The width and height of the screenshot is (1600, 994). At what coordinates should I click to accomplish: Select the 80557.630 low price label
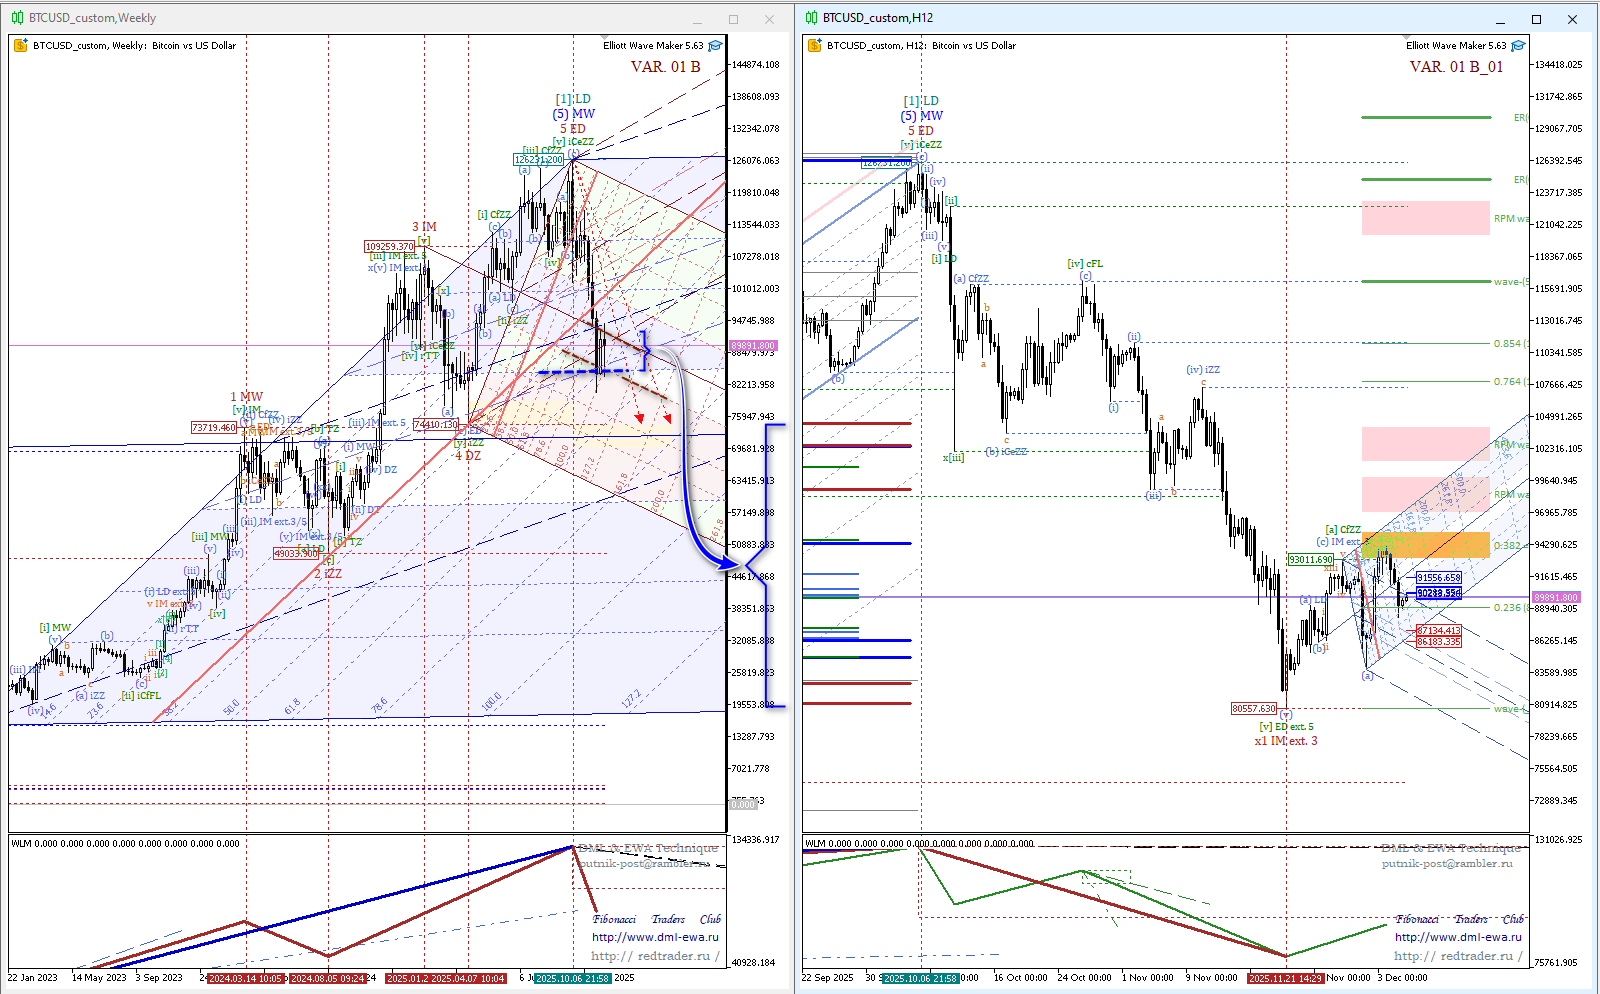(x=1254, y=709)
